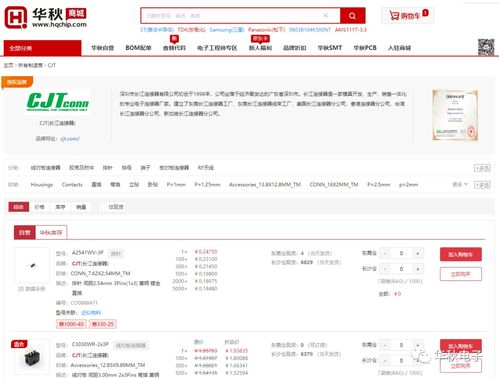Click hot search link Panasonic(松下)
The width and height of the screenshot is (499, 378).
point(266,30)
